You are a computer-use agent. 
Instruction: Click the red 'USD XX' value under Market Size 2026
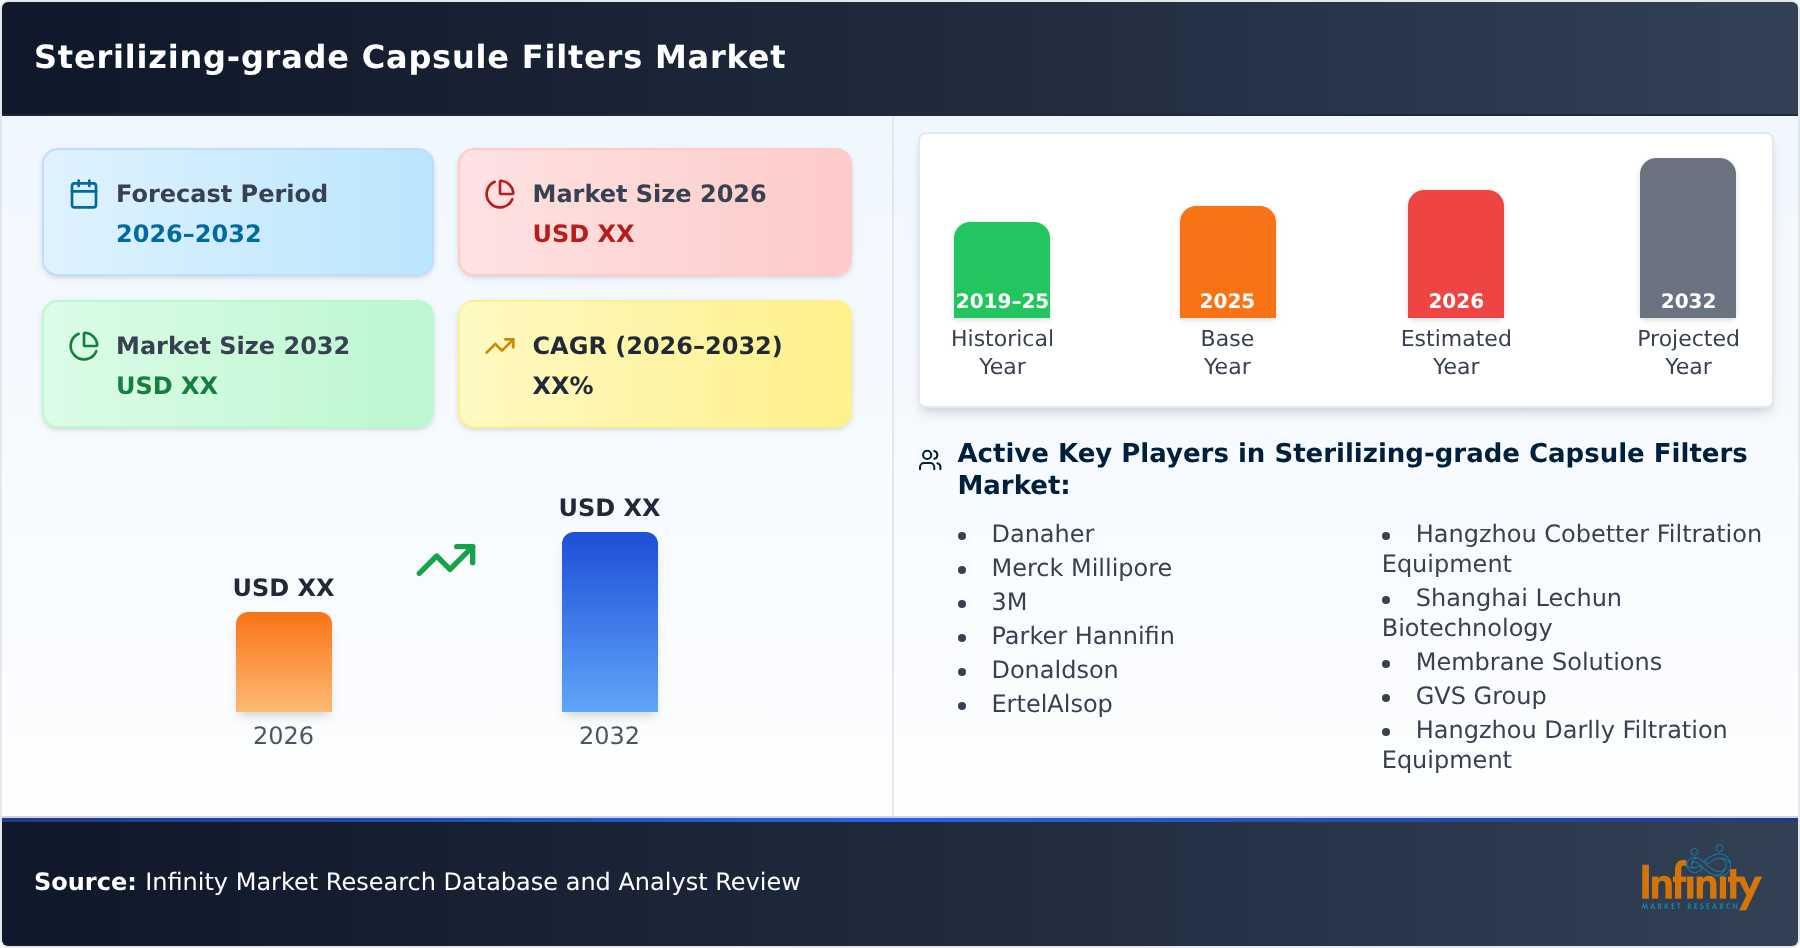tap(583, 234)
